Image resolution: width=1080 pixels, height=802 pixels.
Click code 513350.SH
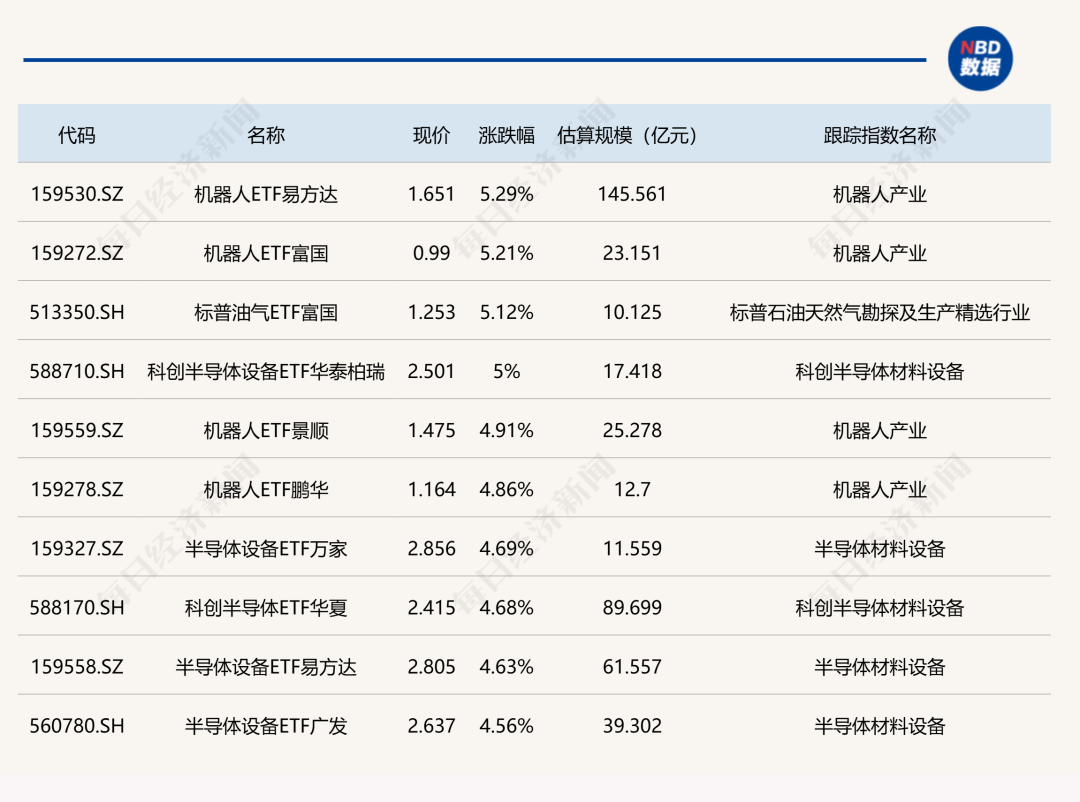coord(76,313)
